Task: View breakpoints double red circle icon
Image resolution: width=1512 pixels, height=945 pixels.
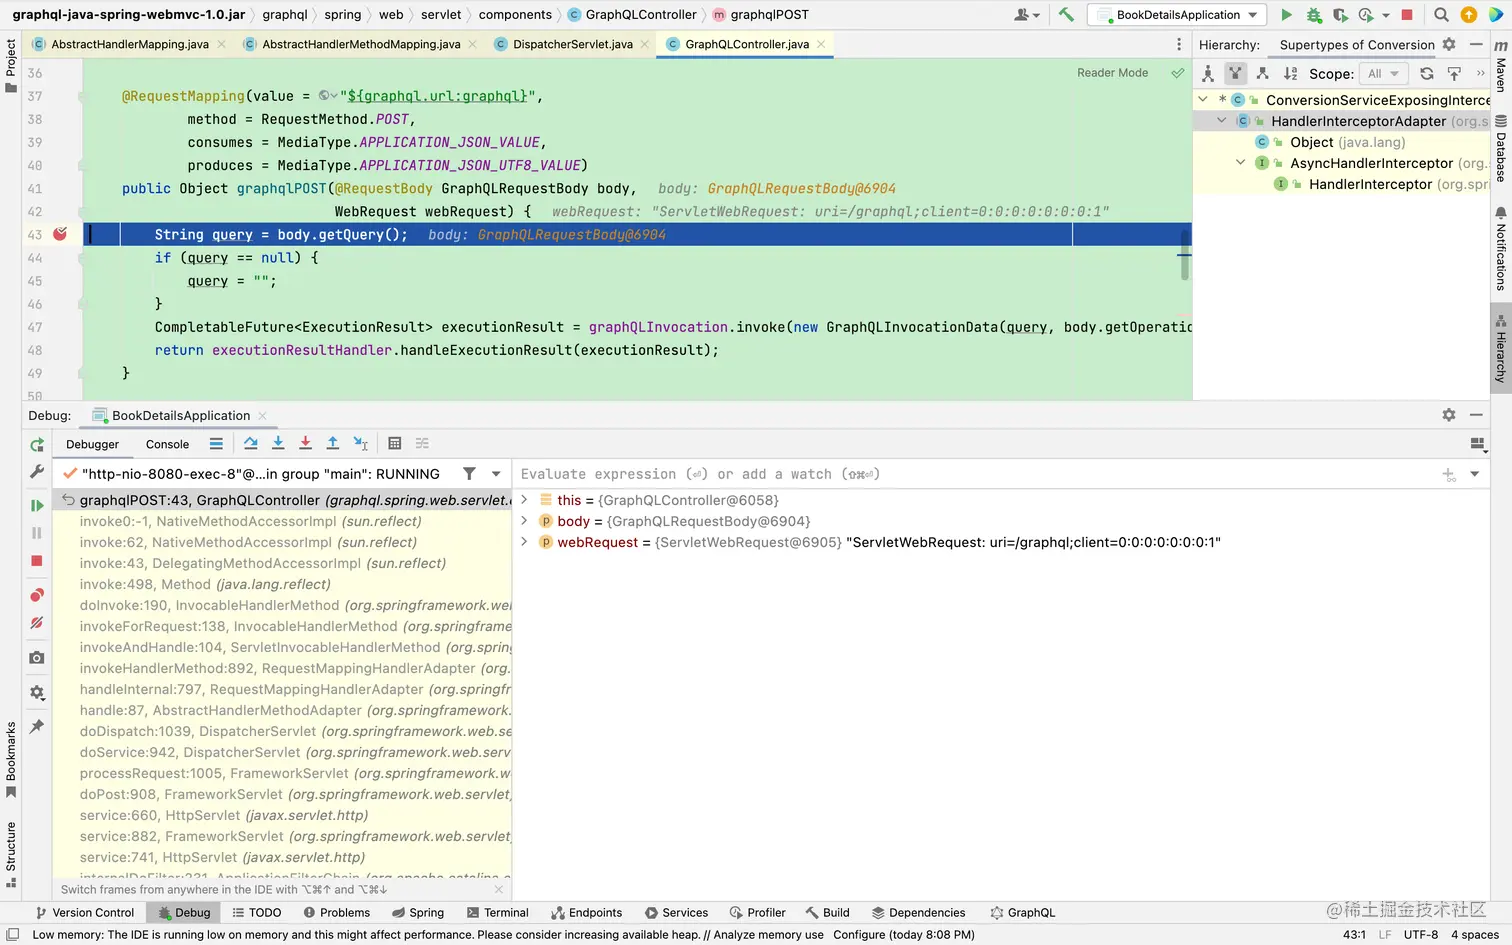Action: point(37,595)
